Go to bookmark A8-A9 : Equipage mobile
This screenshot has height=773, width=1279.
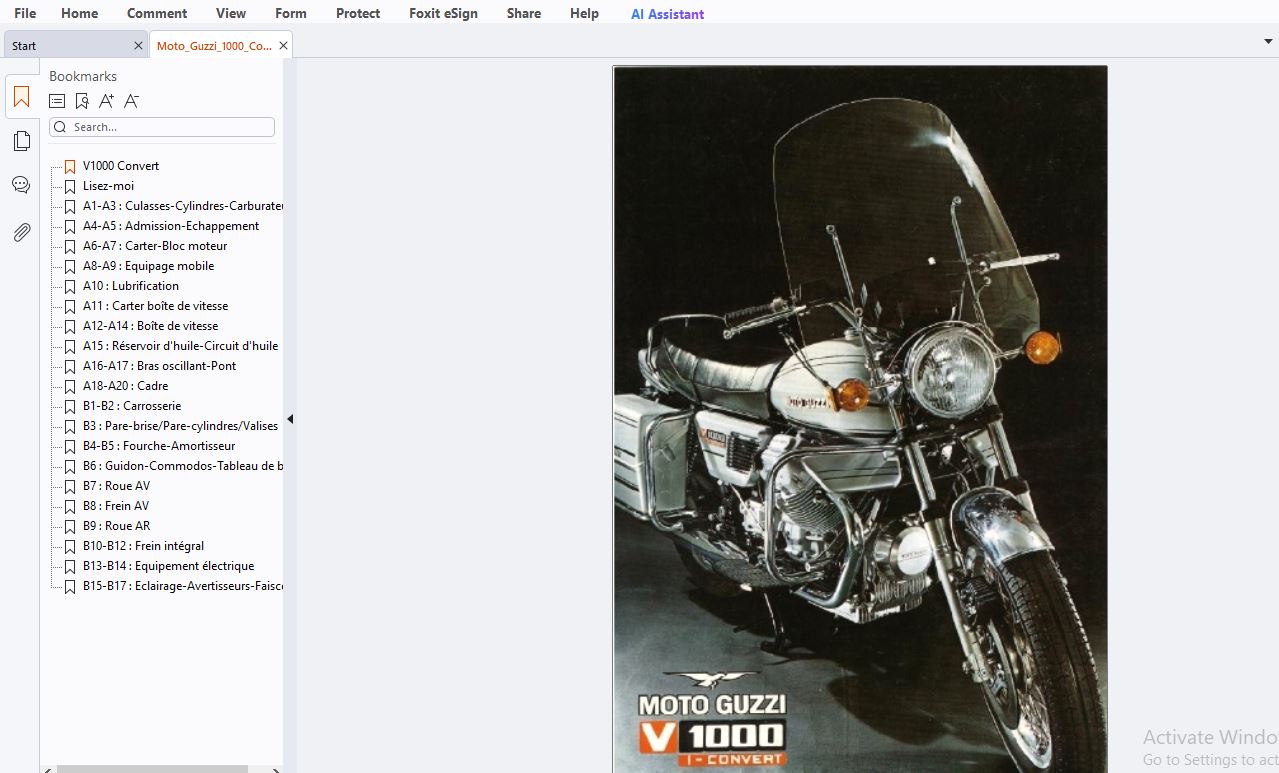pyautogui.click(x=148, y=266)
